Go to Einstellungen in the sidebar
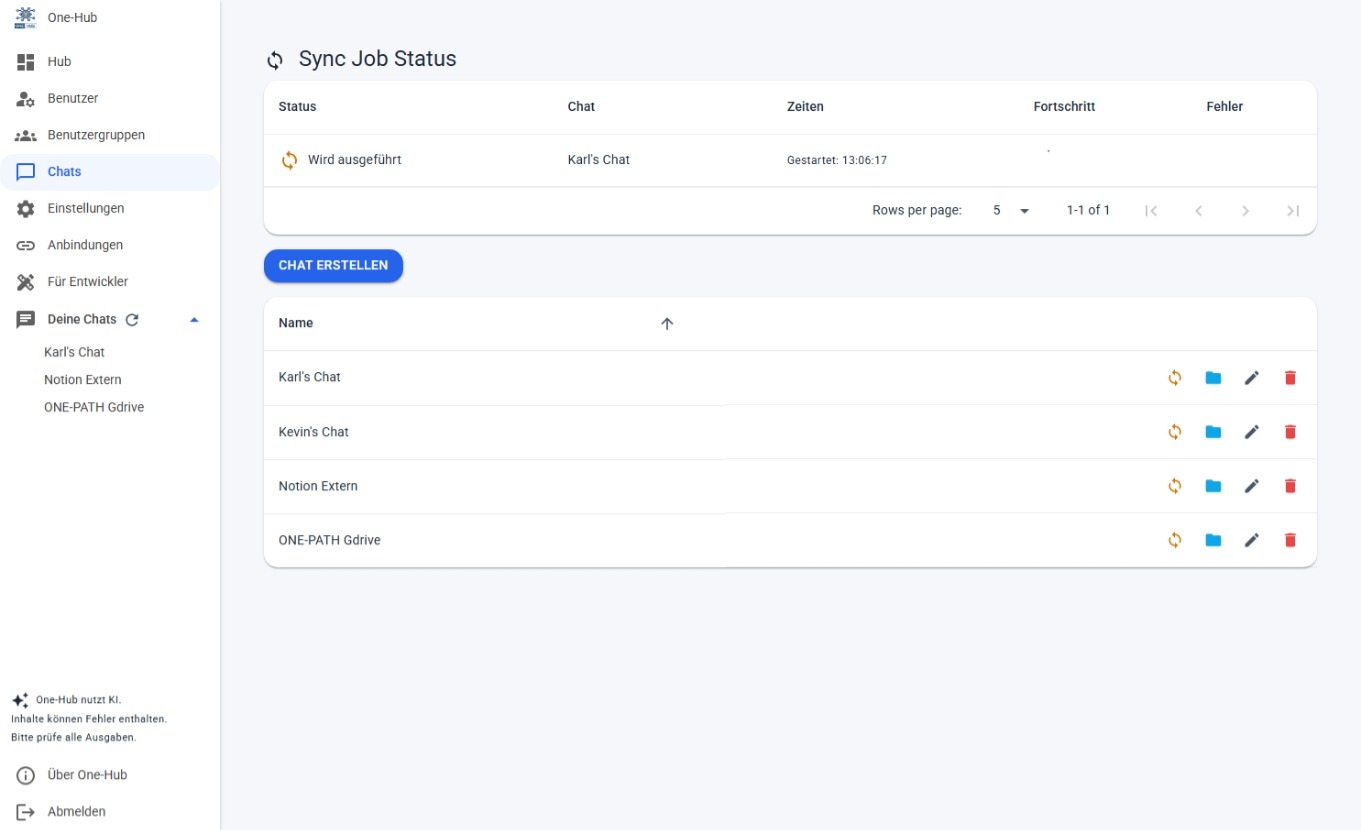This screenshot has width=1361, height=830. (x=85, y=209)
